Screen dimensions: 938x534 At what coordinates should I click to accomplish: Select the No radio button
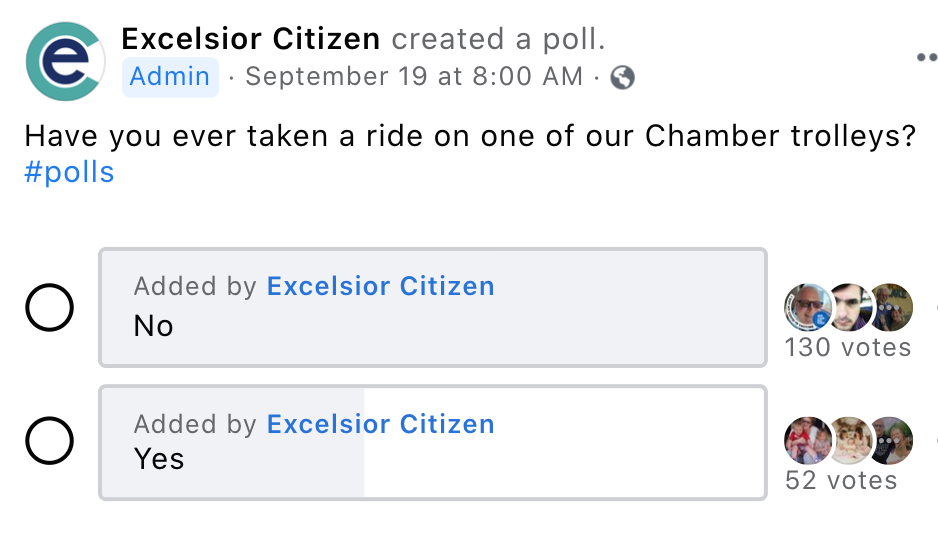click(x=49, y=308)
